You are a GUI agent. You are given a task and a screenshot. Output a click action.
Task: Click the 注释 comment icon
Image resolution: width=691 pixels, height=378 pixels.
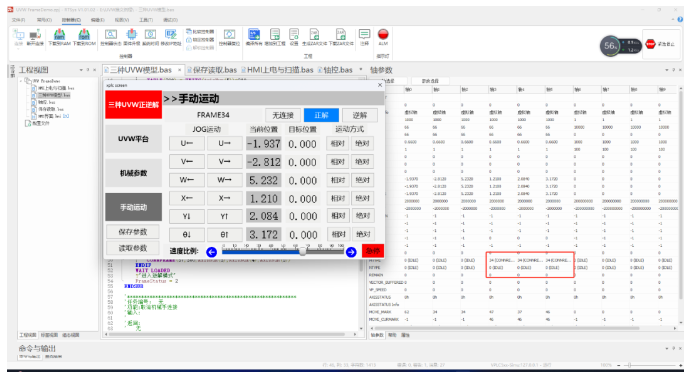364,34
